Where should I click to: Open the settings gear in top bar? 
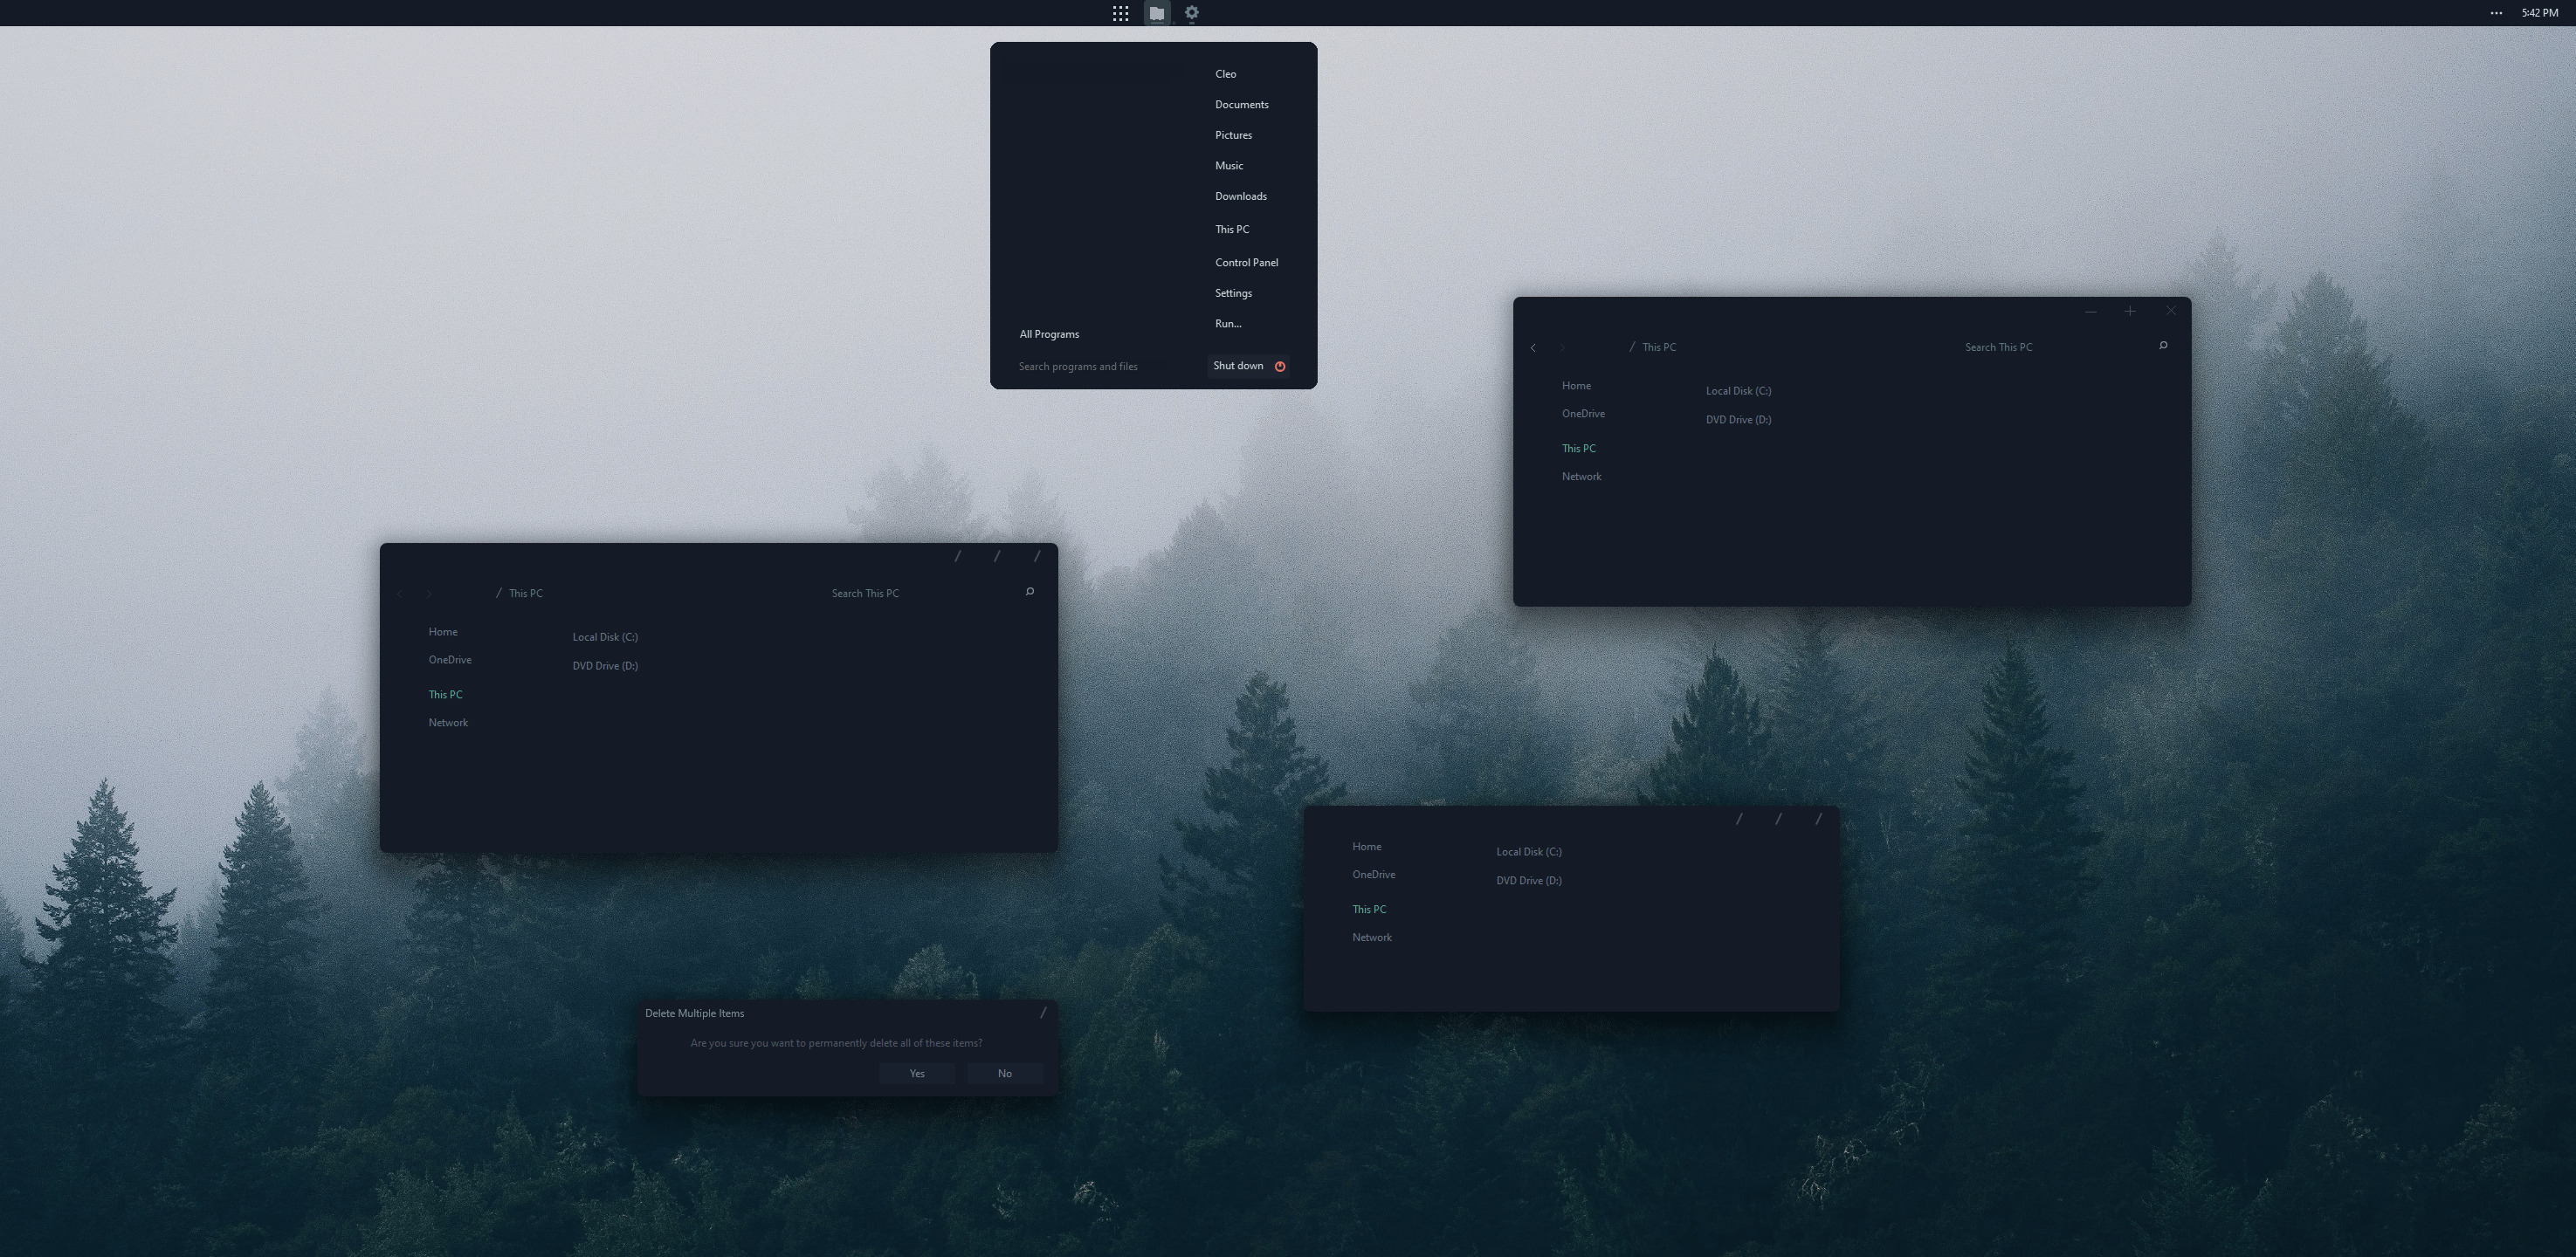(x=1191, y=13)
